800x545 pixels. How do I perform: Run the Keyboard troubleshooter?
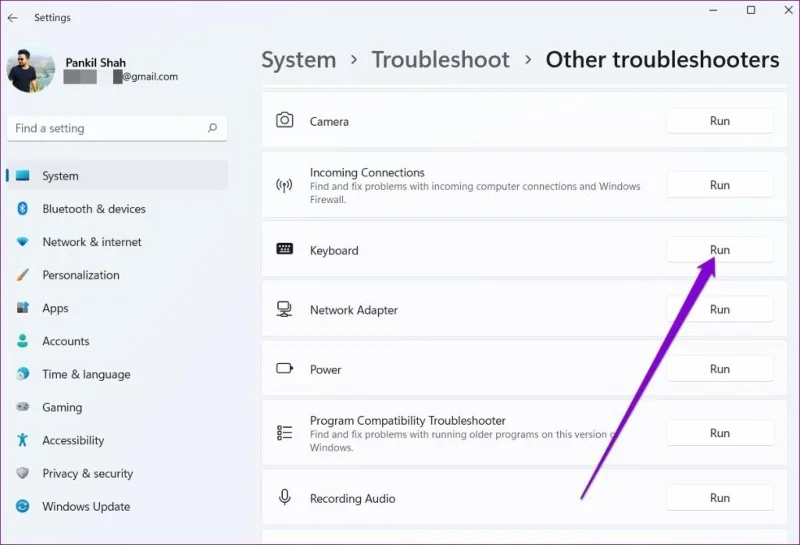(719, 250)
